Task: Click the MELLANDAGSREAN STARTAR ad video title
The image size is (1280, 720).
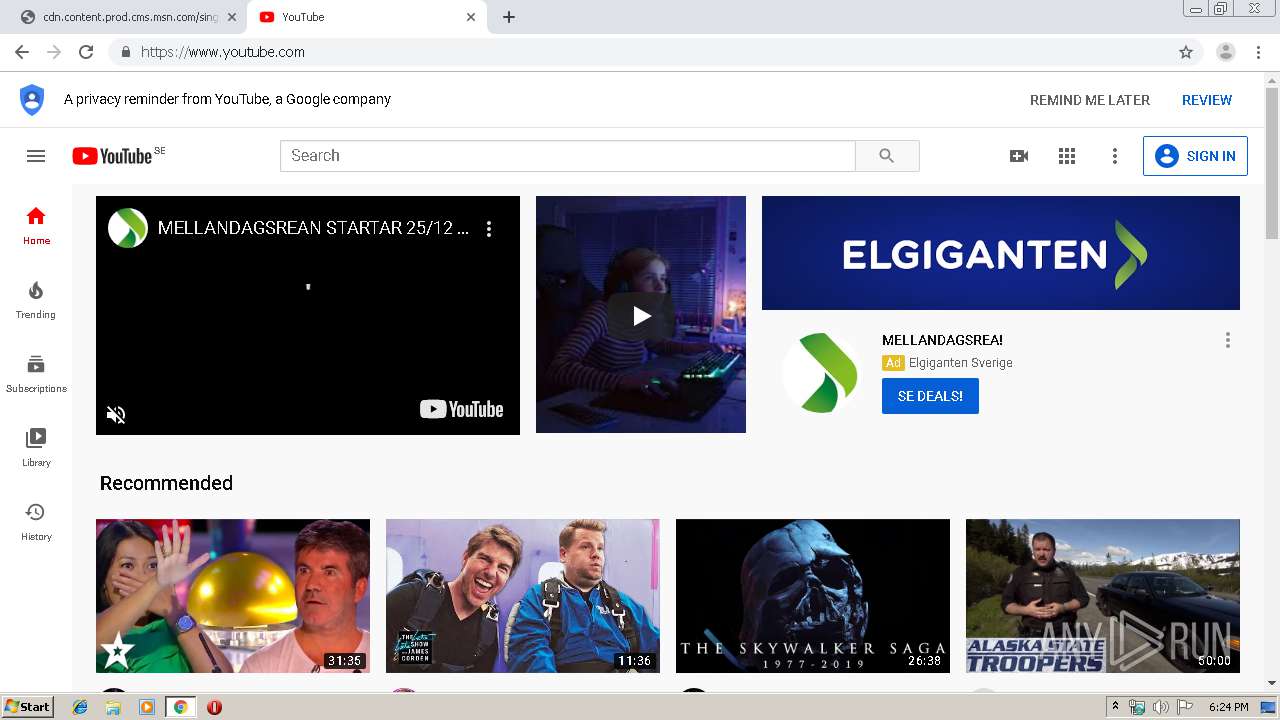Action: 313,228
